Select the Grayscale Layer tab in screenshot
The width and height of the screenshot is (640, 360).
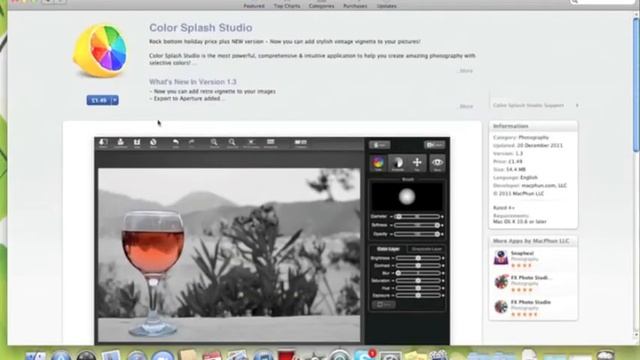[x=427, y=249]
